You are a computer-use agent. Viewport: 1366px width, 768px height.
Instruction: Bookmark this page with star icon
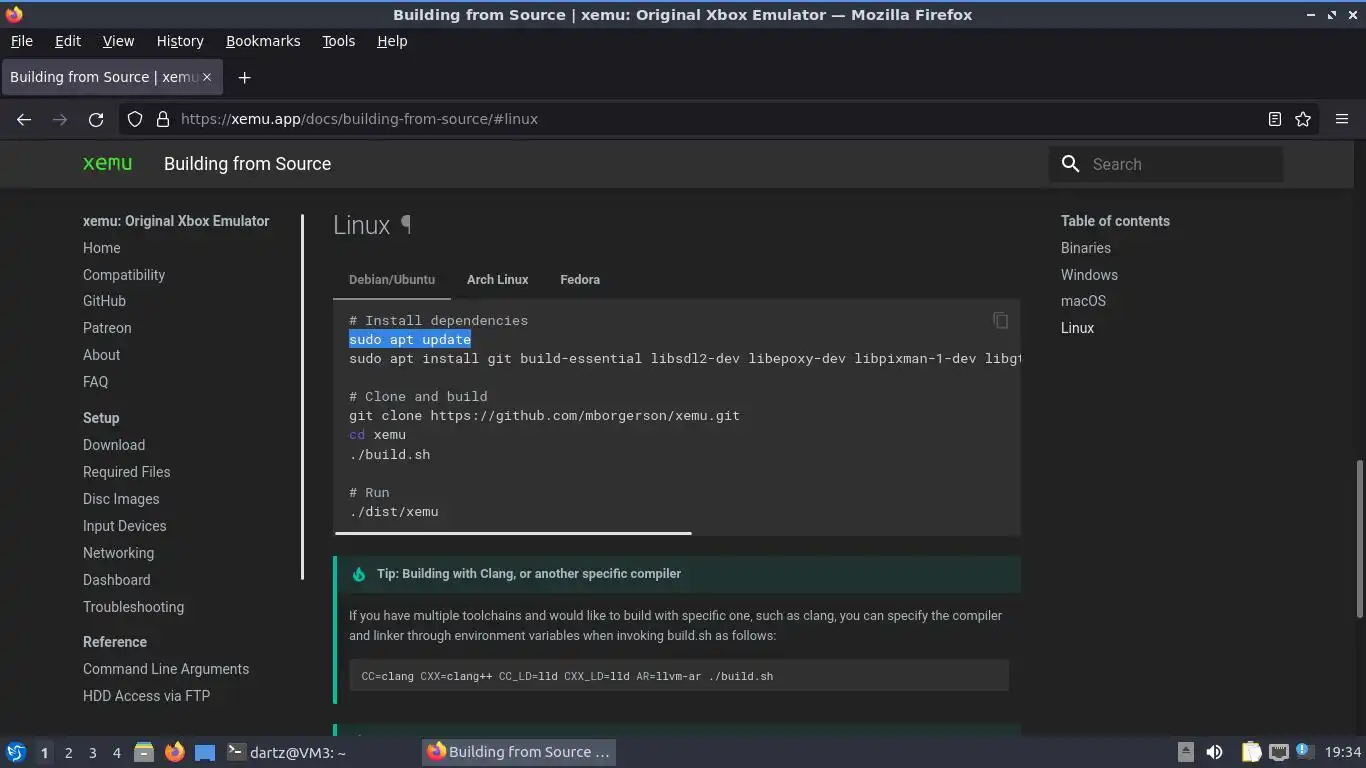click(1302, 119)
